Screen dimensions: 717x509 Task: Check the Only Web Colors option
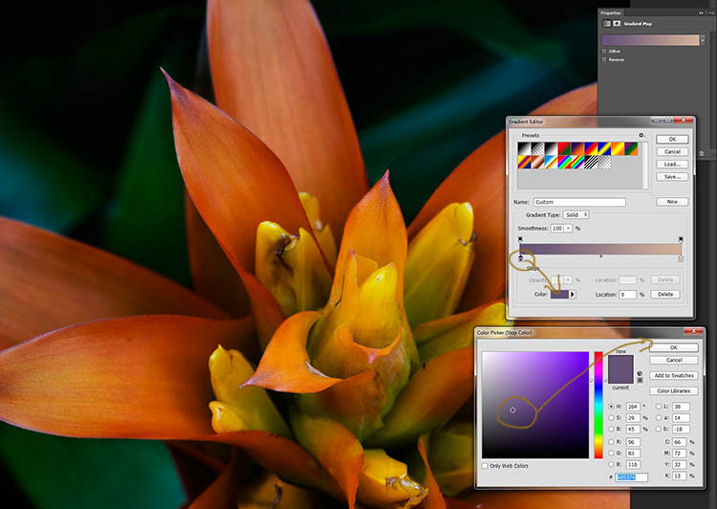click(x=485, y=466)
